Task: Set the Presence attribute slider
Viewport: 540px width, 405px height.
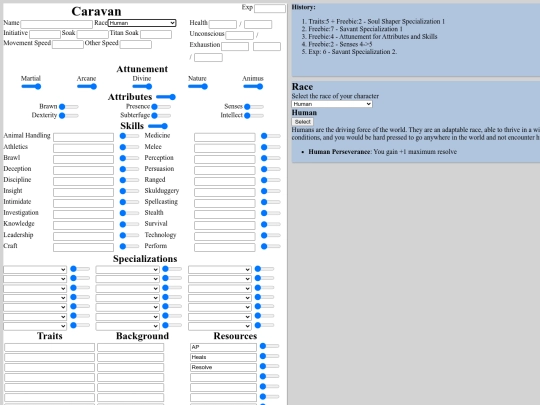Action: (x=161, y=107)
